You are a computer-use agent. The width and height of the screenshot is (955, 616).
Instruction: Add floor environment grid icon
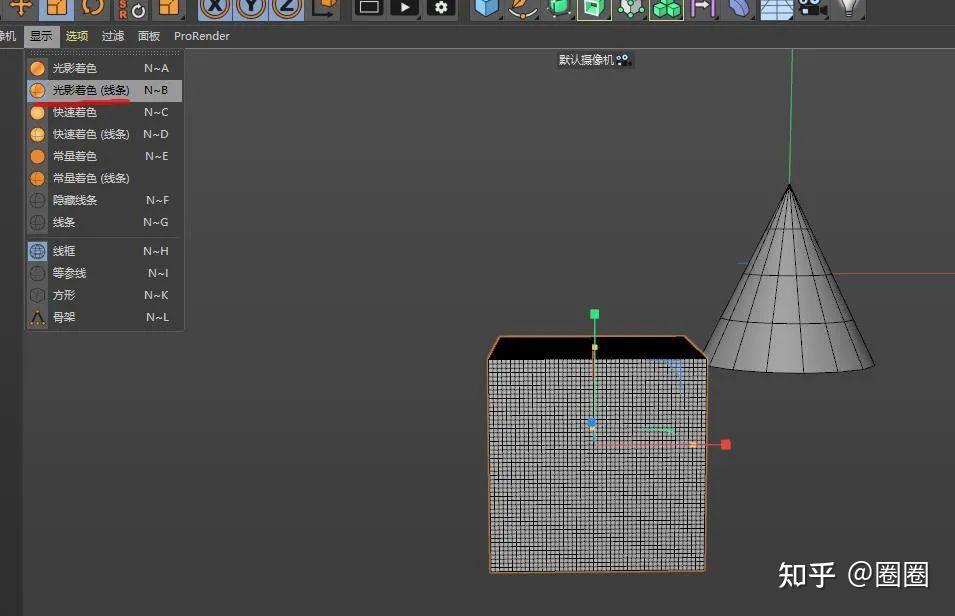pyautogui.click(x=777, y=9)
